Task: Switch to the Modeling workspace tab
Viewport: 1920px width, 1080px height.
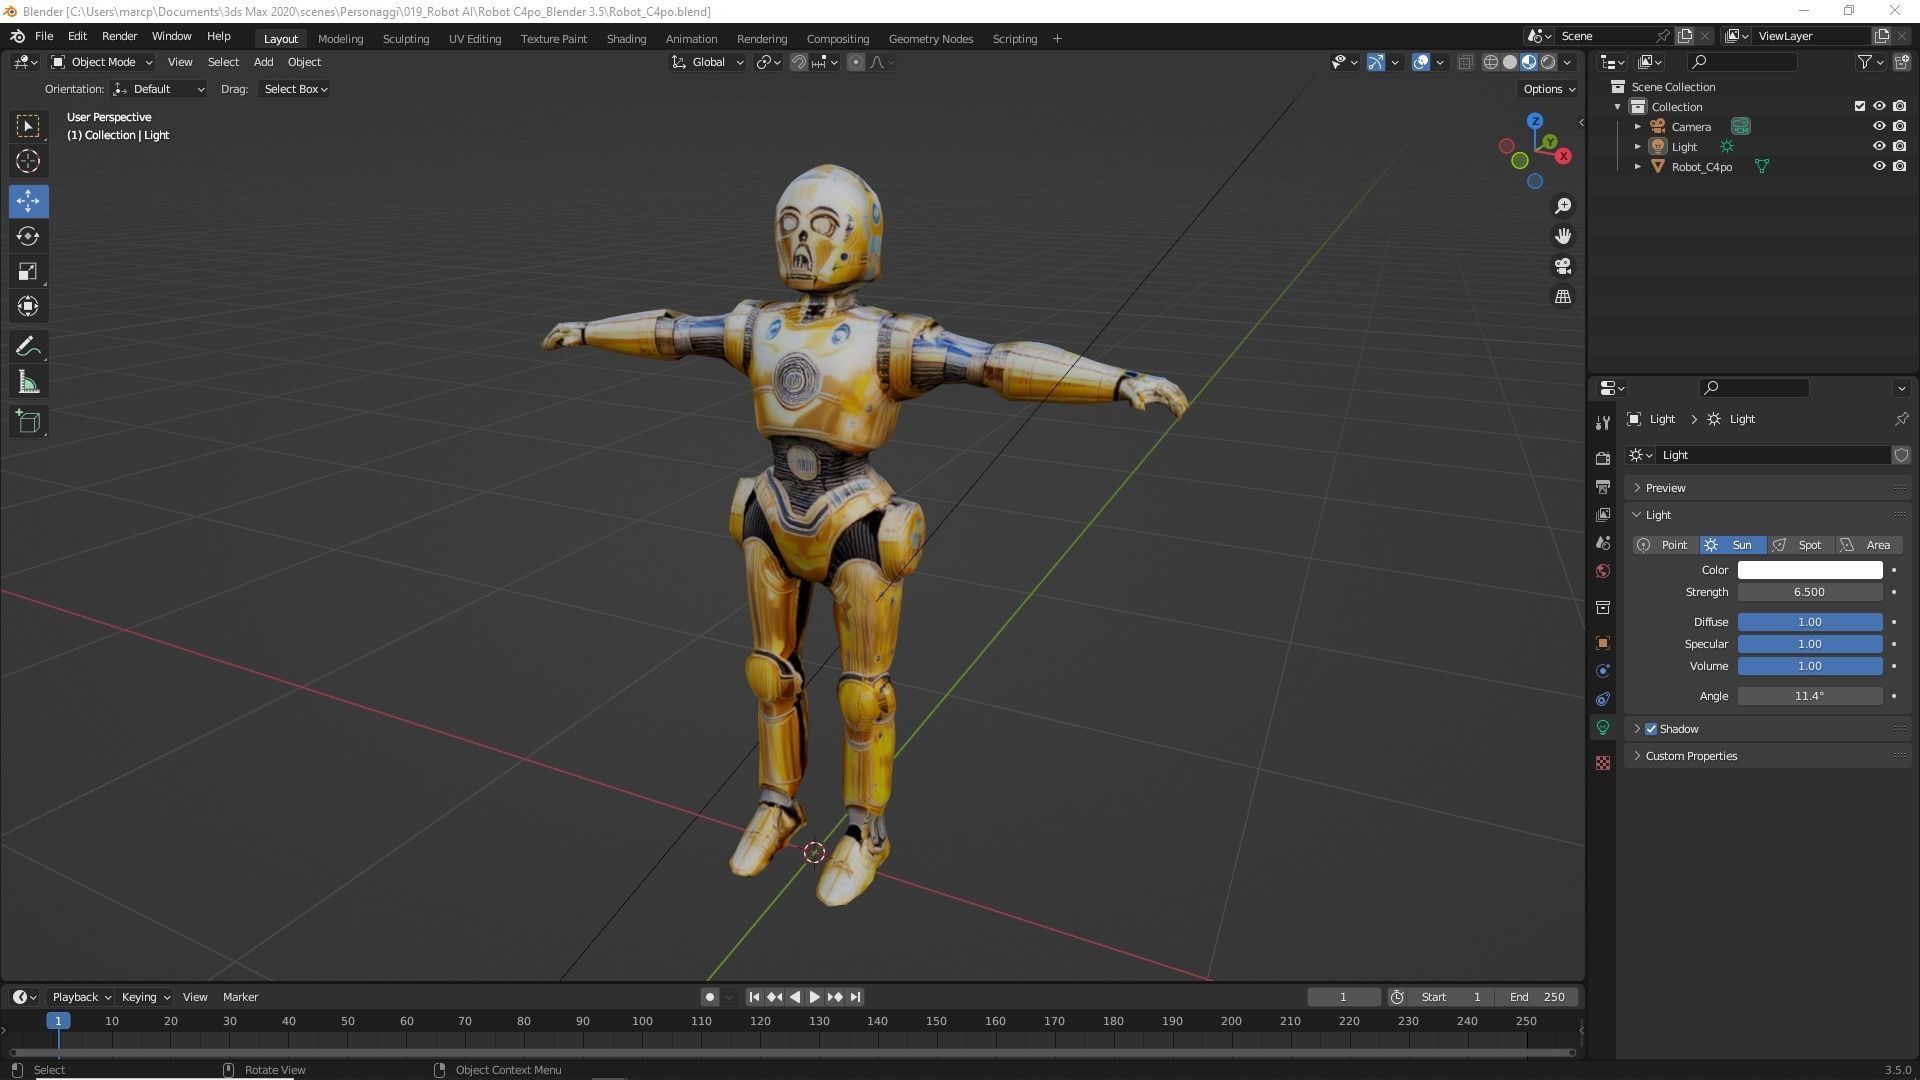Action: click(340, 39)
